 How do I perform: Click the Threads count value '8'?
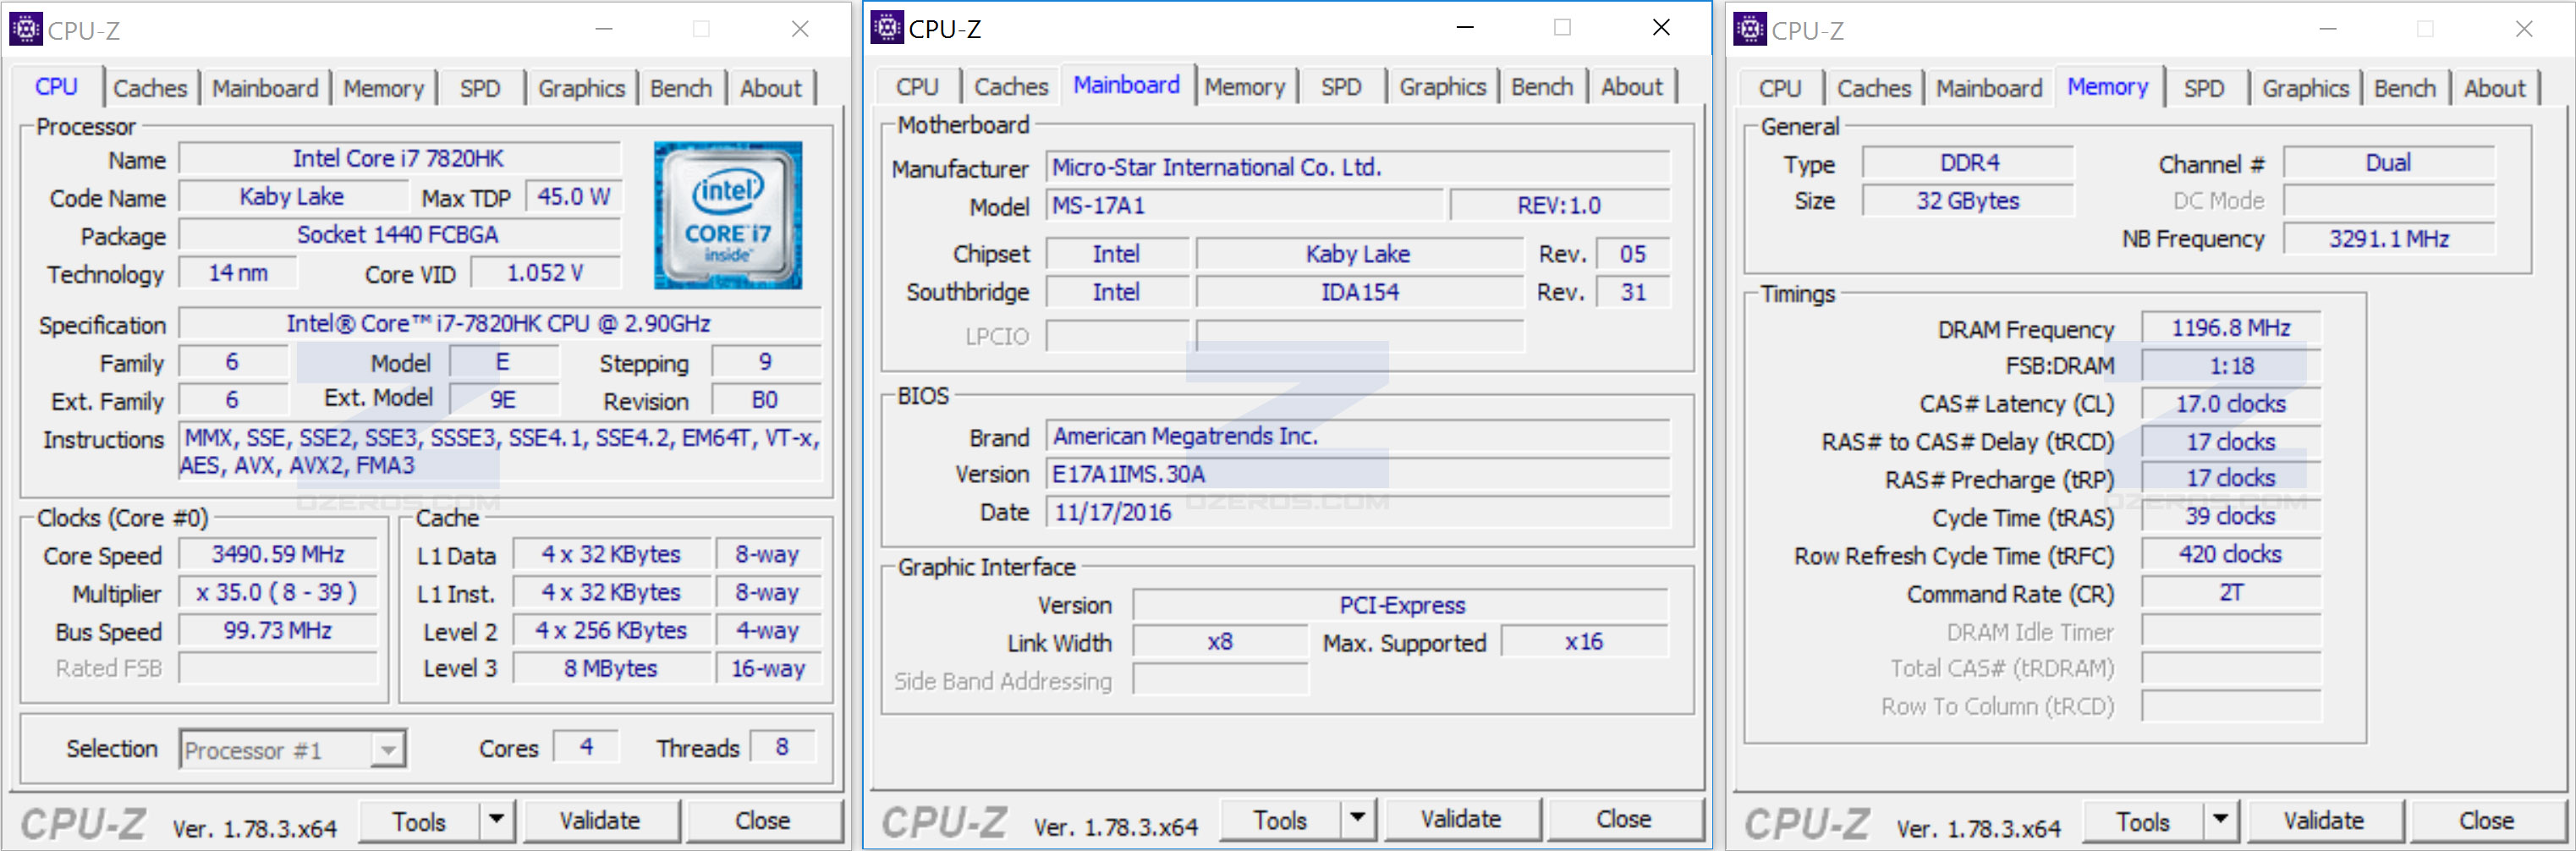pos(782,747)
